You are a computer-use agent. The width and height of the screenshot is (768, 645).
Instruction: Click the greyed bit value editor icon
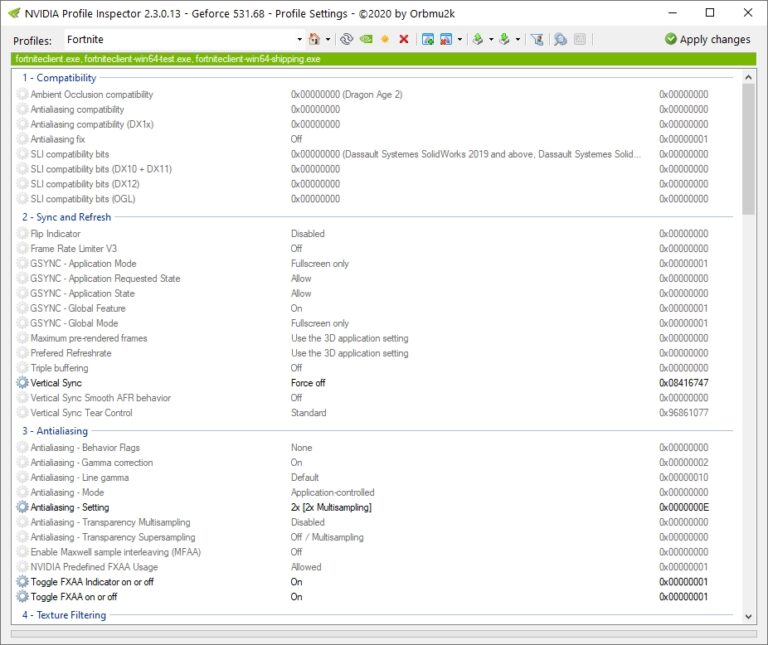[580, 39]
